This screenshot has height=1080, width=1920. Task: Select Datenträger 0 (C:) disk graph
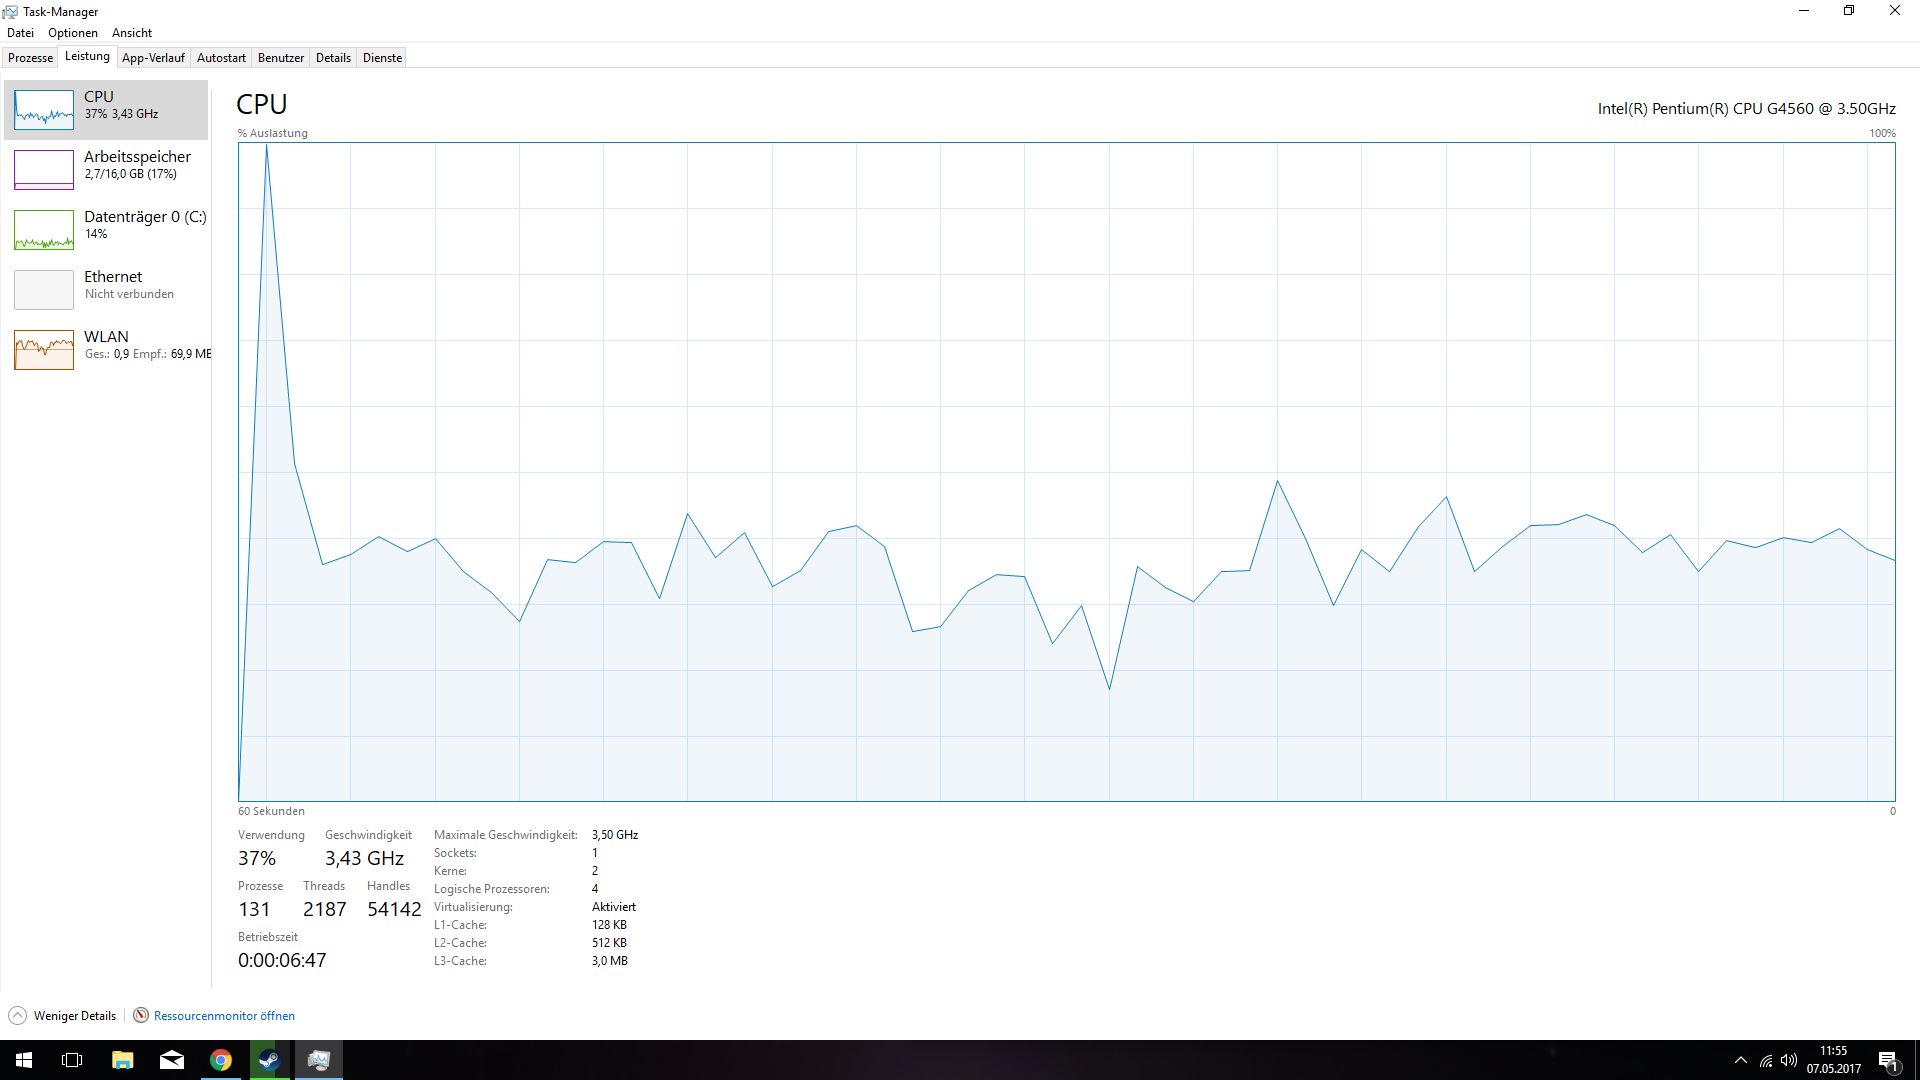(x=44, y=230)
